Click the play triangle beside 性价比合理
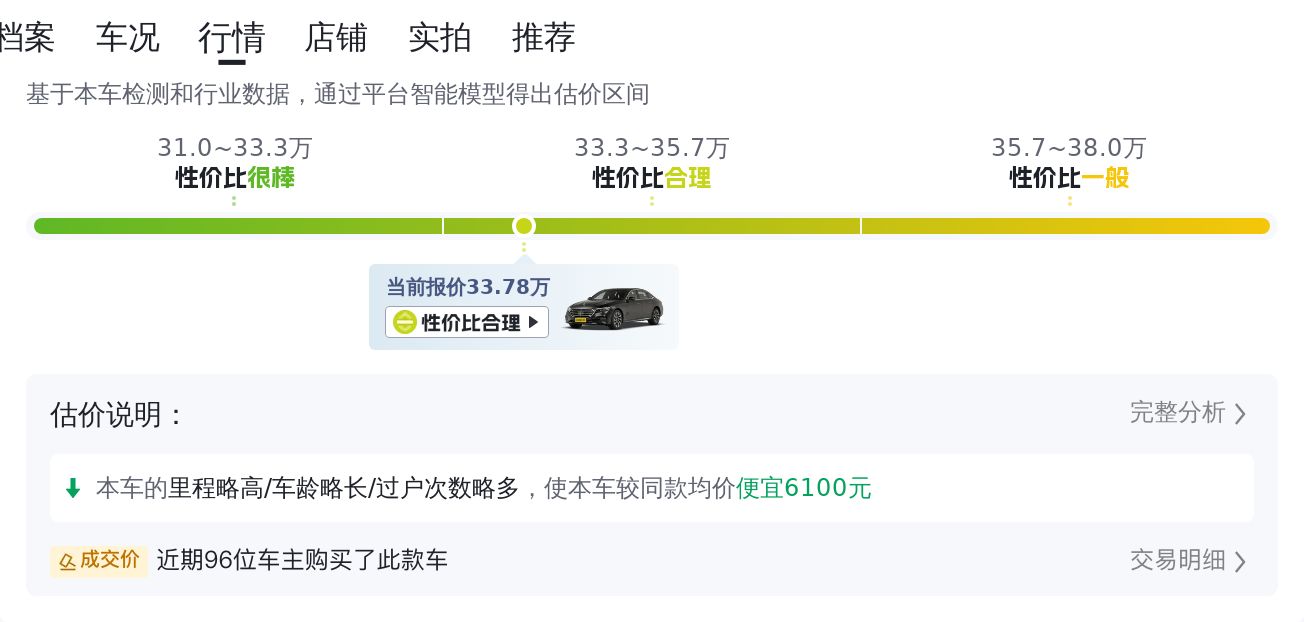The image size is (1304, 622). coord(534,322)
